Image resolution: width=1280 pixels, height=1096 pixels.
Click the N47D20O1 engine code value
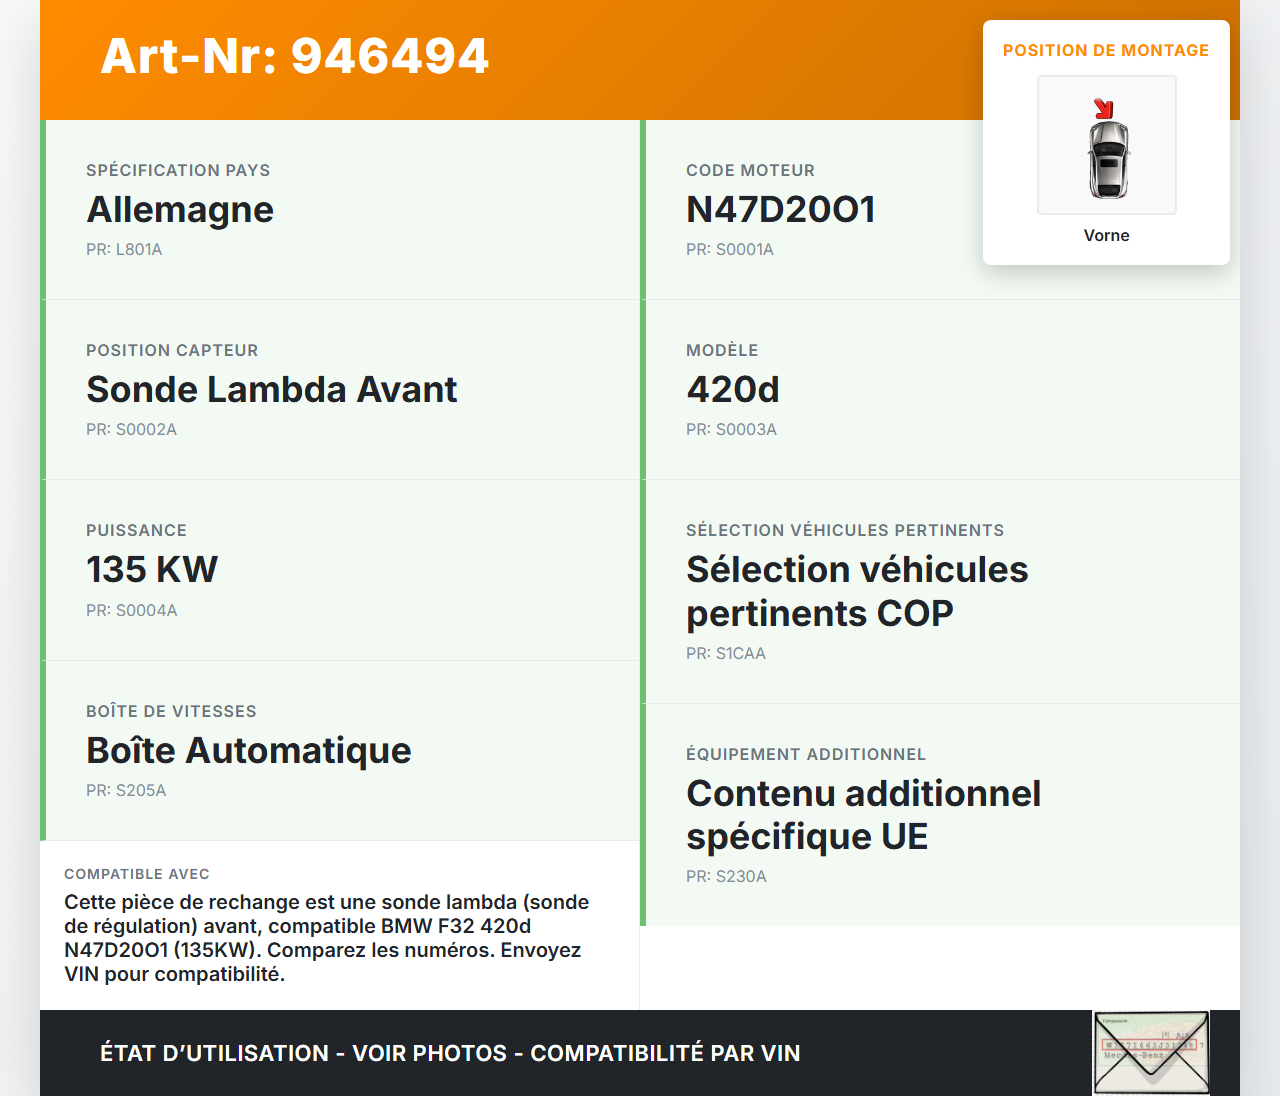tap(780, 210)
